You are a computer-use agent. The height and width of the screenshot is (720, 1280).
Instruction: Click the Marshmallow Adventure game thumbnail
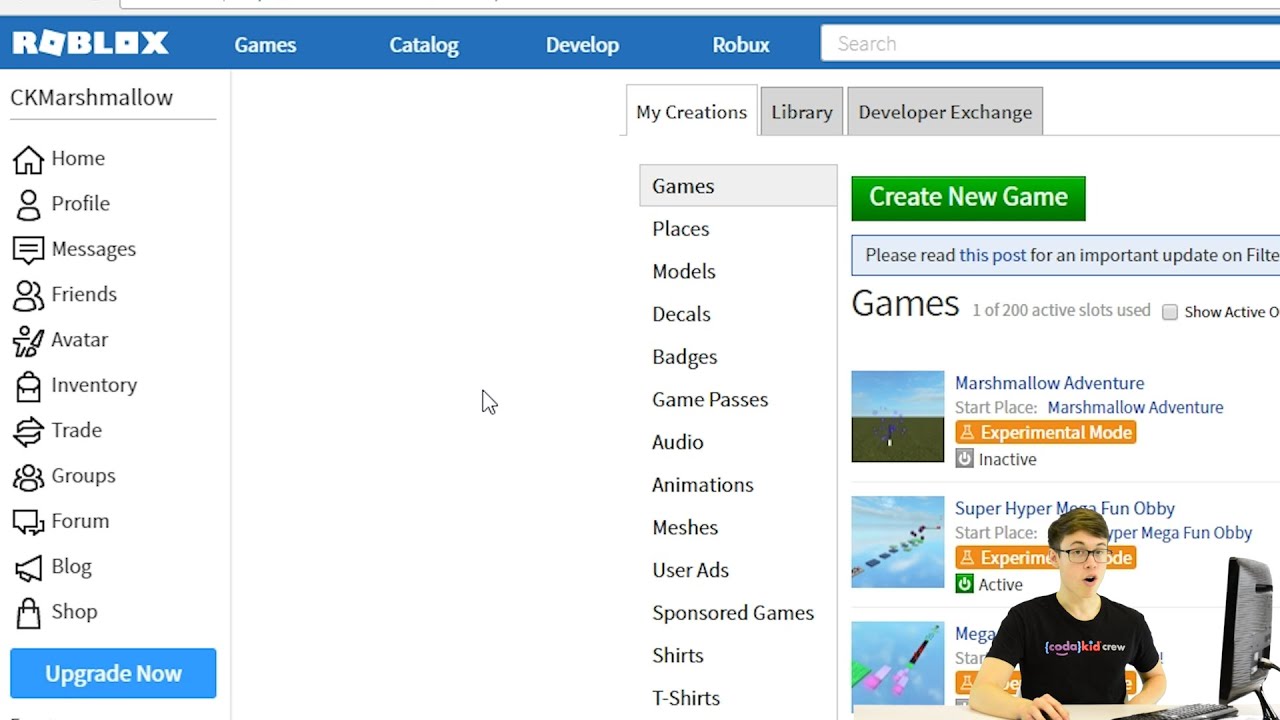point(898,416)
